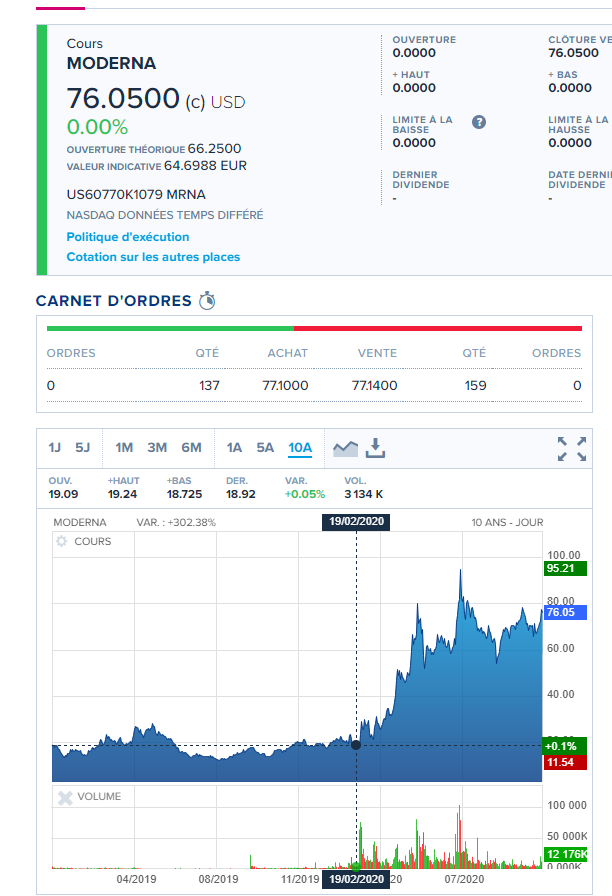Open the COURS settings gear in the chart
The height and width of the screenshot is (896, 612).
coord(62,541)
